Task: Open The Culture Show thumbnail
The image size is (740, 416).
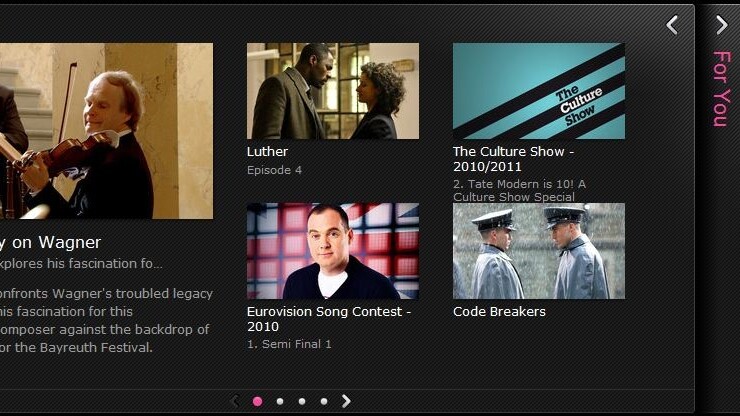Action: (x=539, y=91)
